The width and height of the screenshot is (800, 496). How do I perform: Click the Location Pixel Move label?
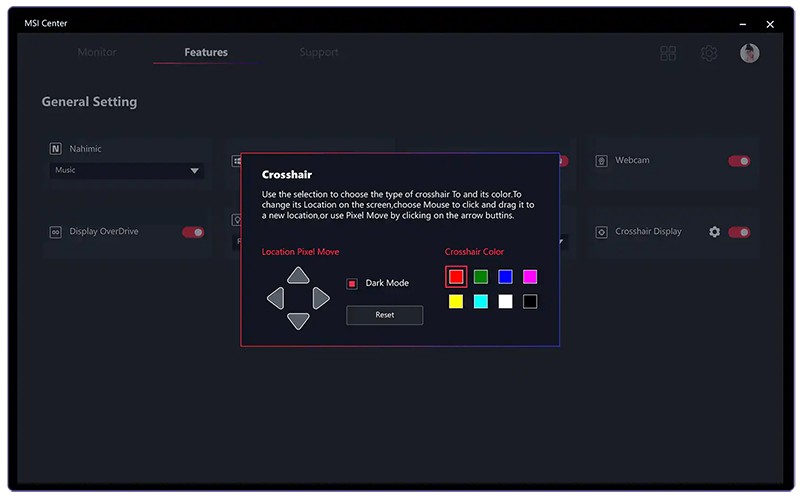[300, 252]
